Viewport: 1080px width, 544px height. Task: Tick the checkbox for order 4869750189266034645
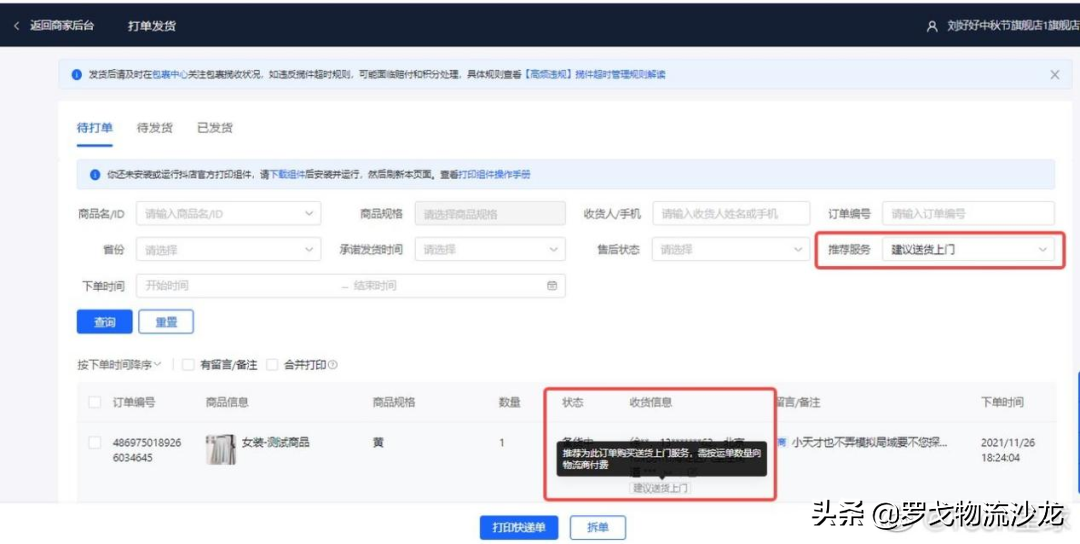coord(95,443)
